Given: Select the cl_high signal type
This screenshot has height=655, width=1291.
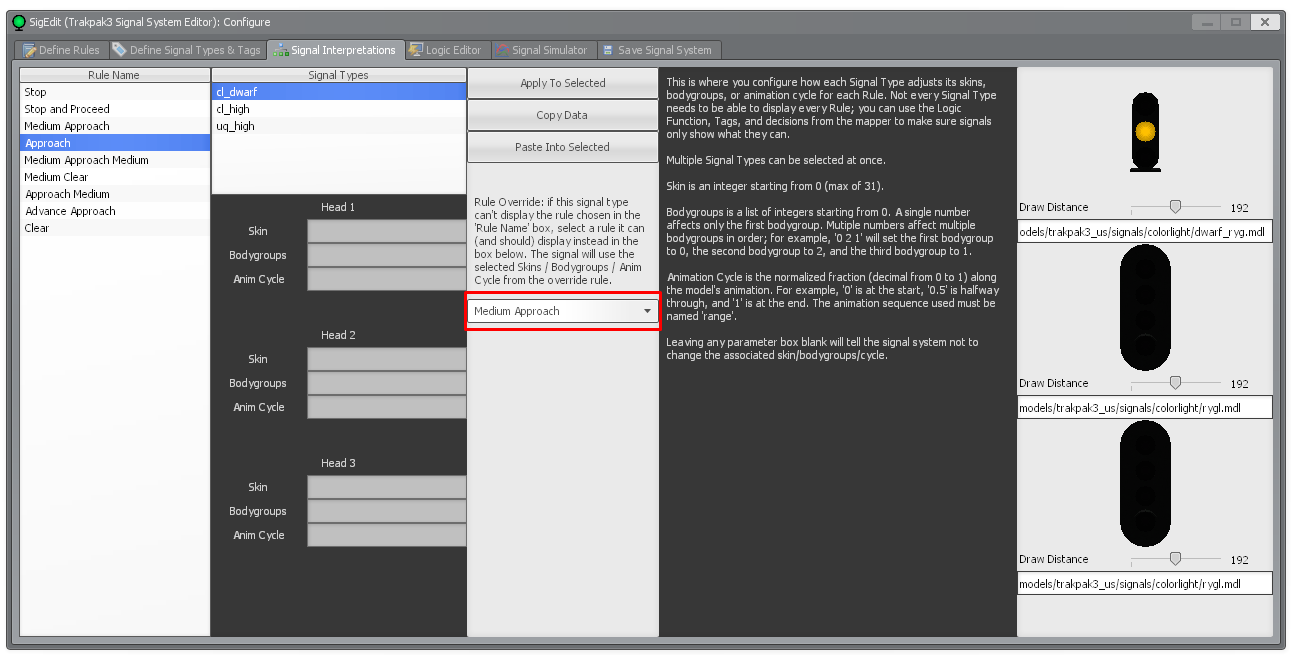Looking at the screenshot, I should point(339,109).
